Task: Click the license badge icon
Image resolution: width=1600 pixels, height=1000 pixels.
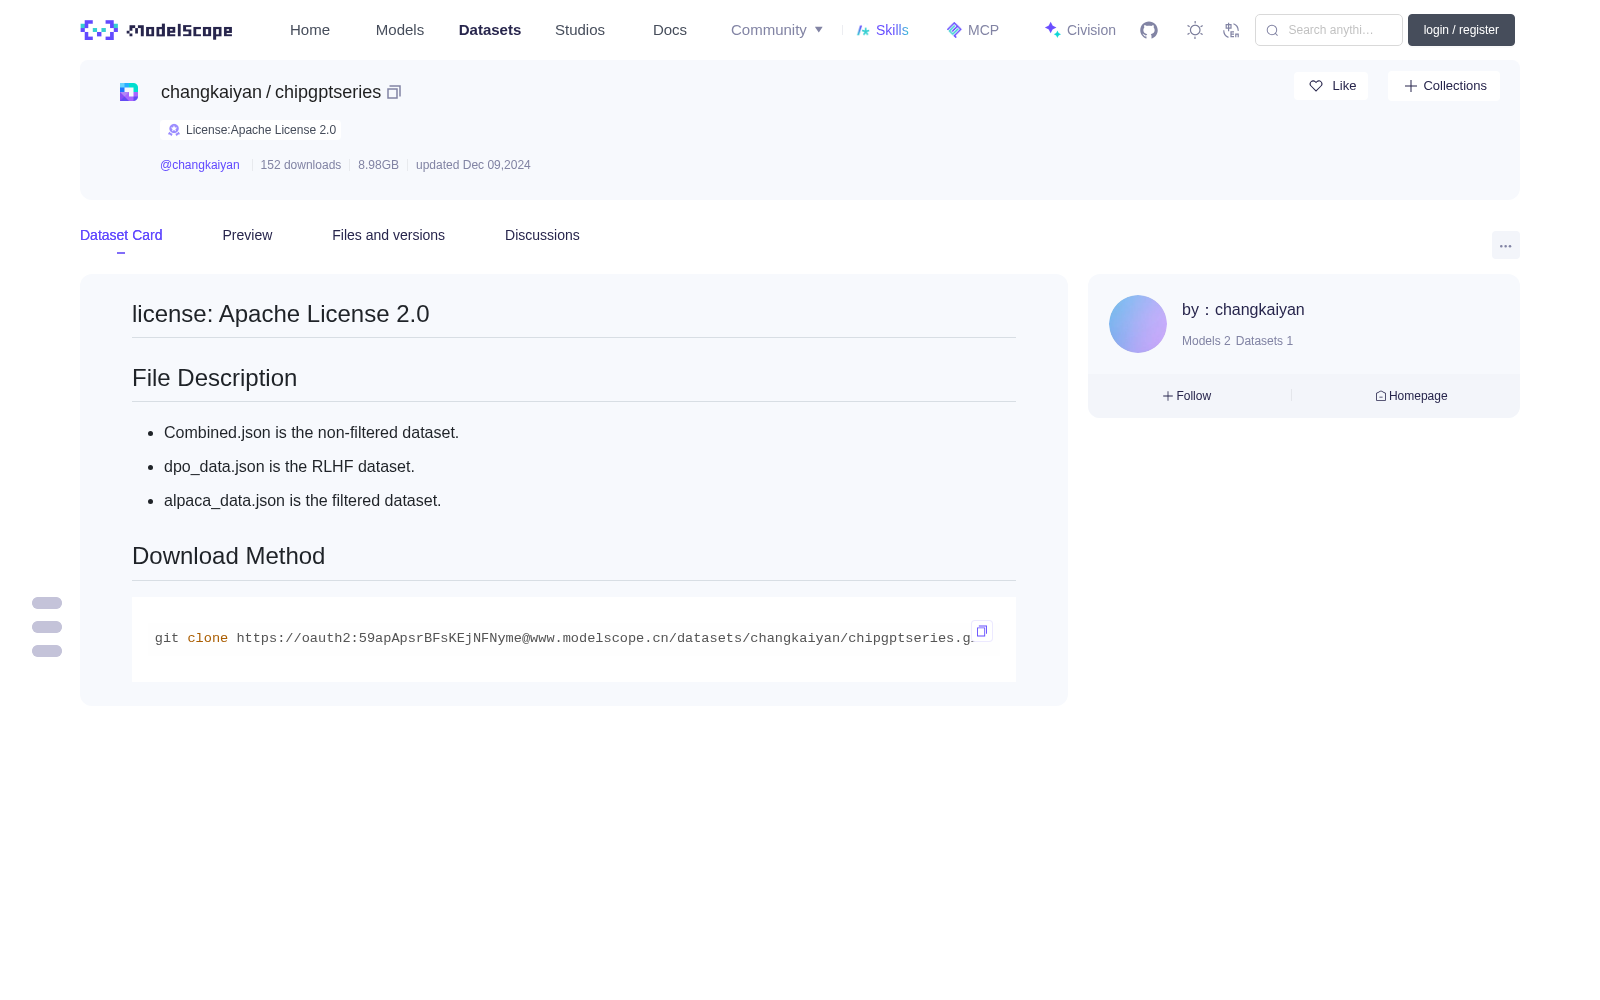Action: click(174, 130)
